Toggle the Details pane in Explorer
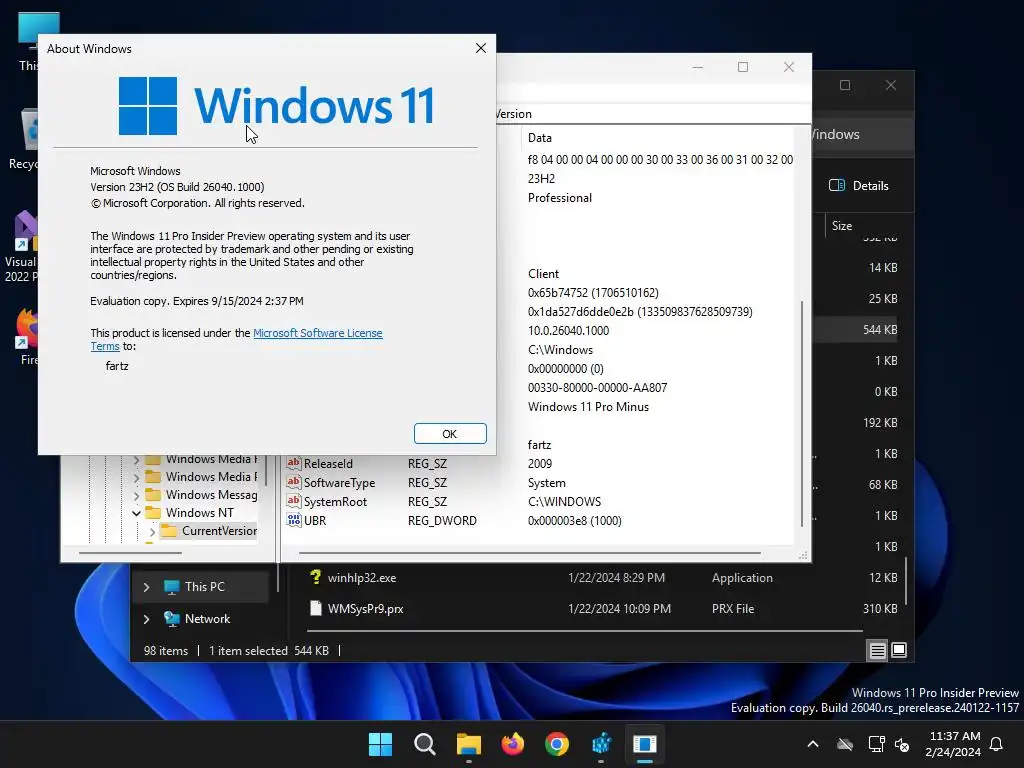 click(x=859, y=185)
